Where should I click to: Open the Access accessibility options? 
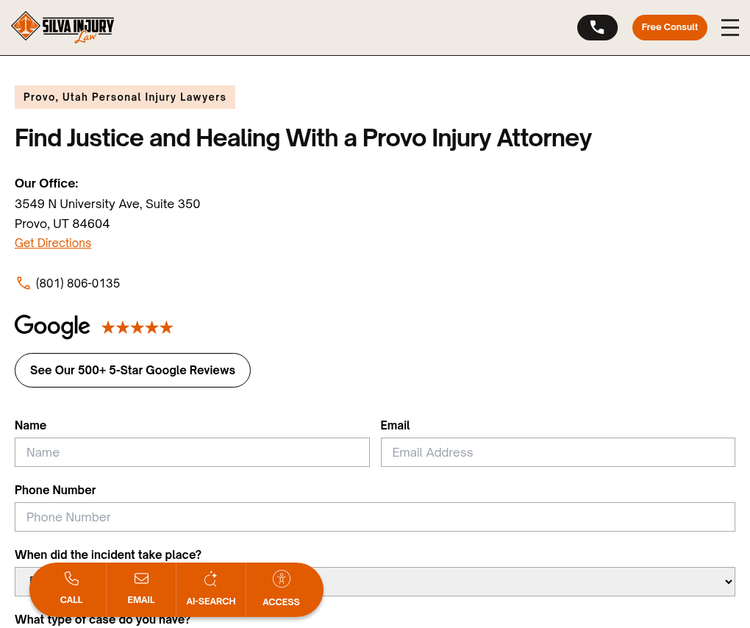(x=281, y=589)
